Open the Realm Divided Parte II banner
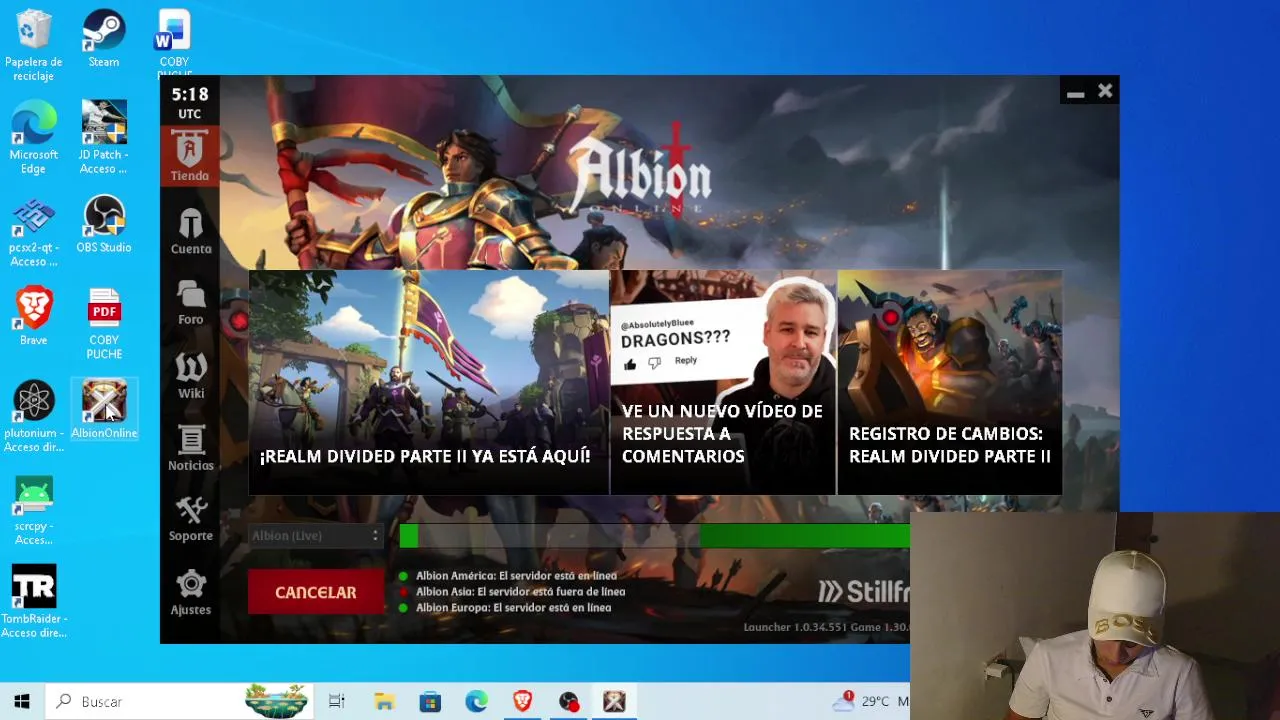The image size is (1280, 720). 428,382
